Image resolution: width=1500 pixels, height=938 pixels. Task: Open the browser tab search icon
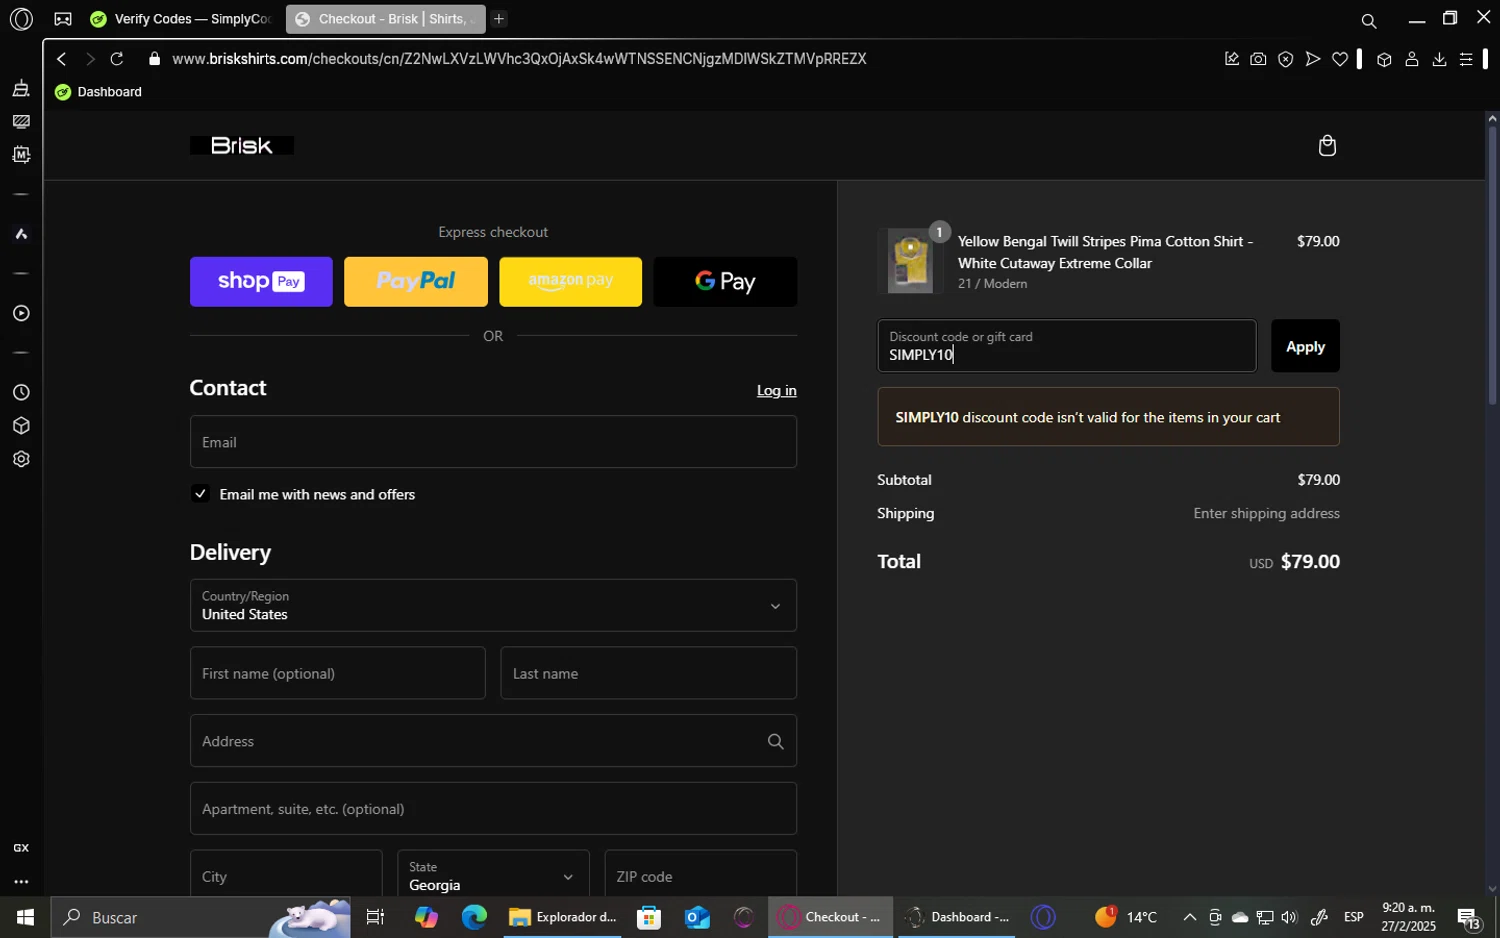pos(1368,20)
